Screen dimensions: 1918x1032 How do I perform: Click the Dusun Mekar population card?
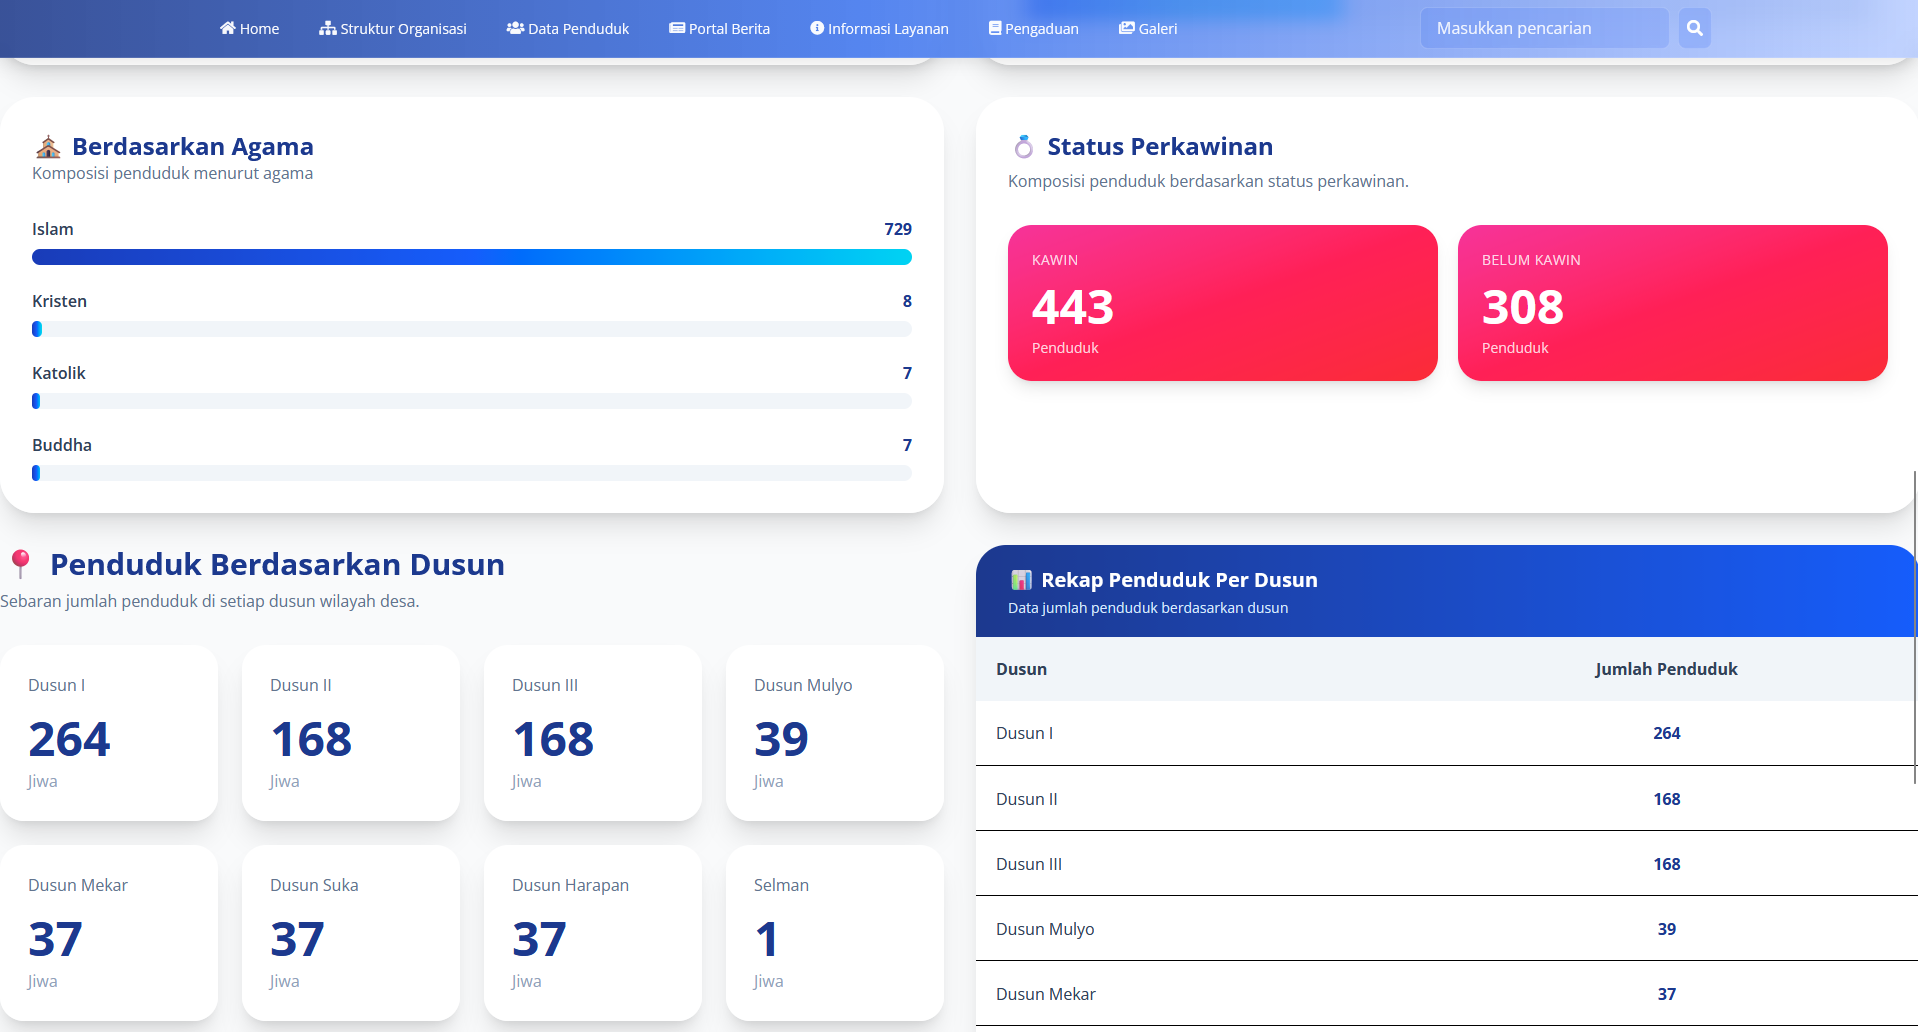pos(109,933)
